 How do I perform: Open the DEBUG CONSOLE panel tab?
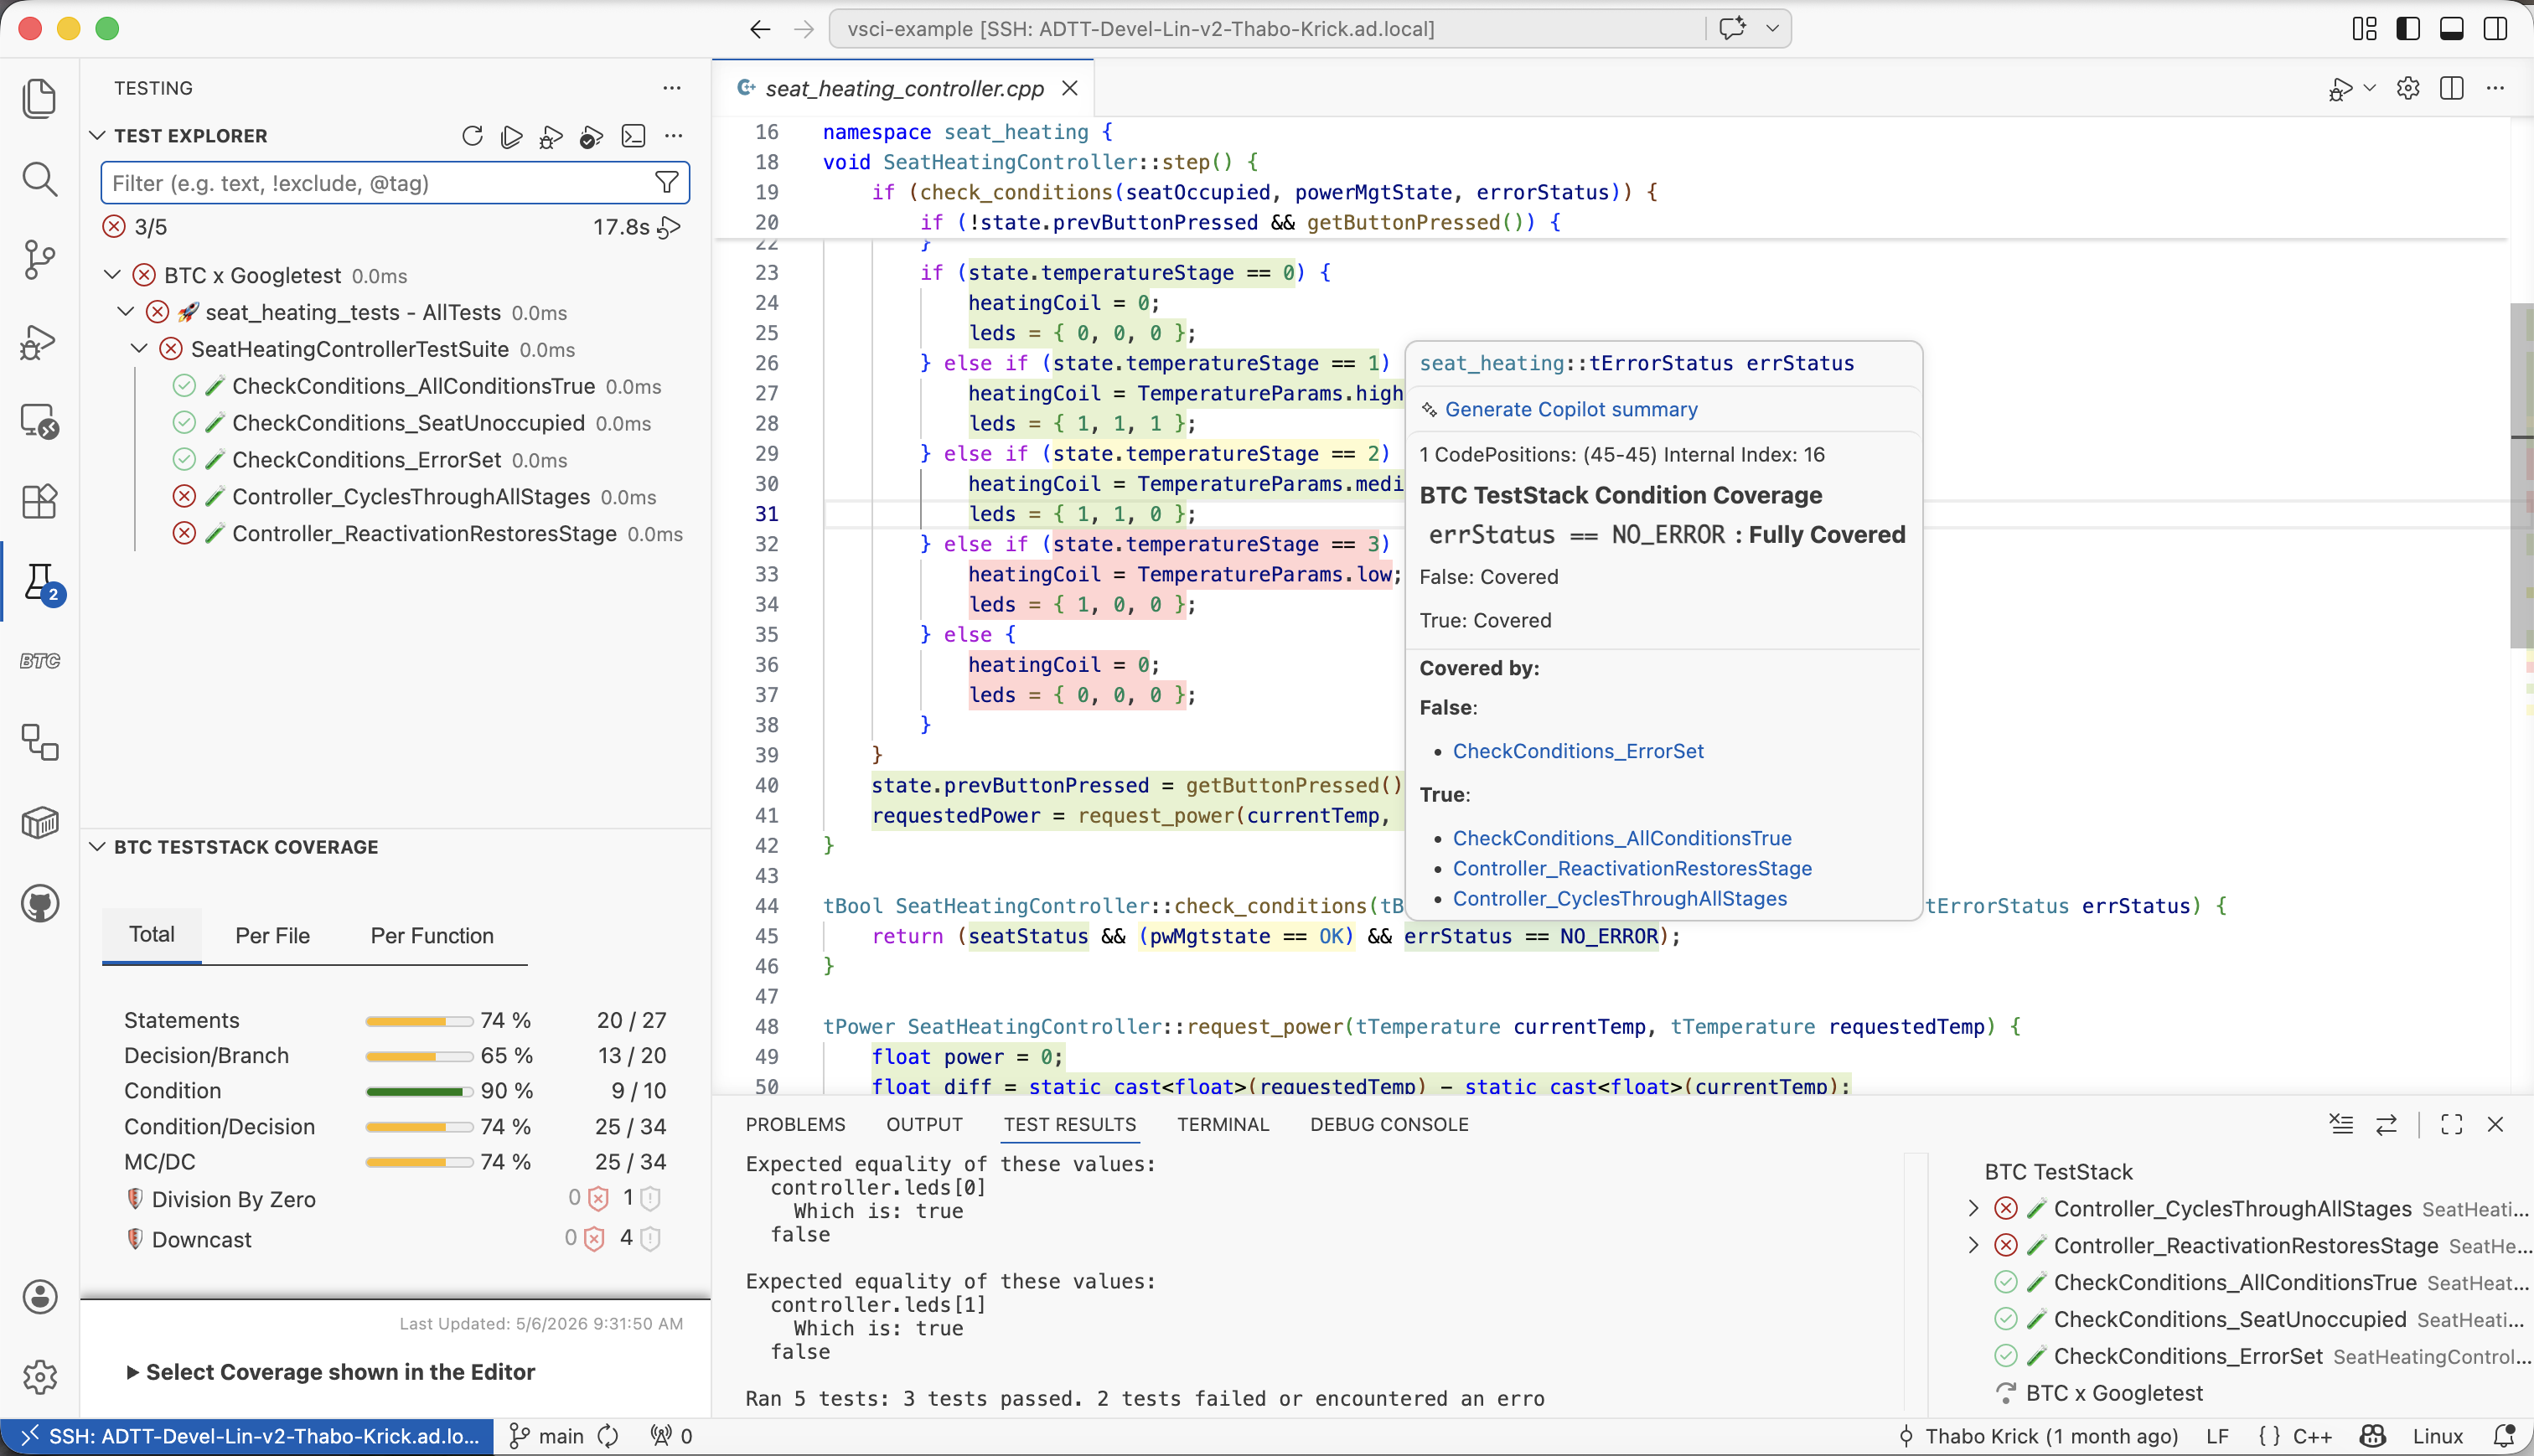pyautogui.click(x=1389, y=1124)
